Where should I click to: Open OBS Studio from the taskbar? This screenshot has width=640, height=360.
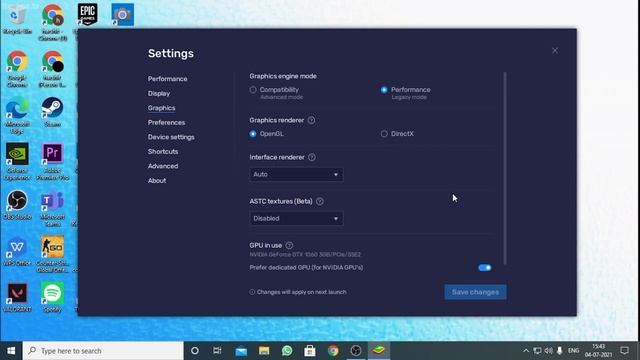[356, 351]
